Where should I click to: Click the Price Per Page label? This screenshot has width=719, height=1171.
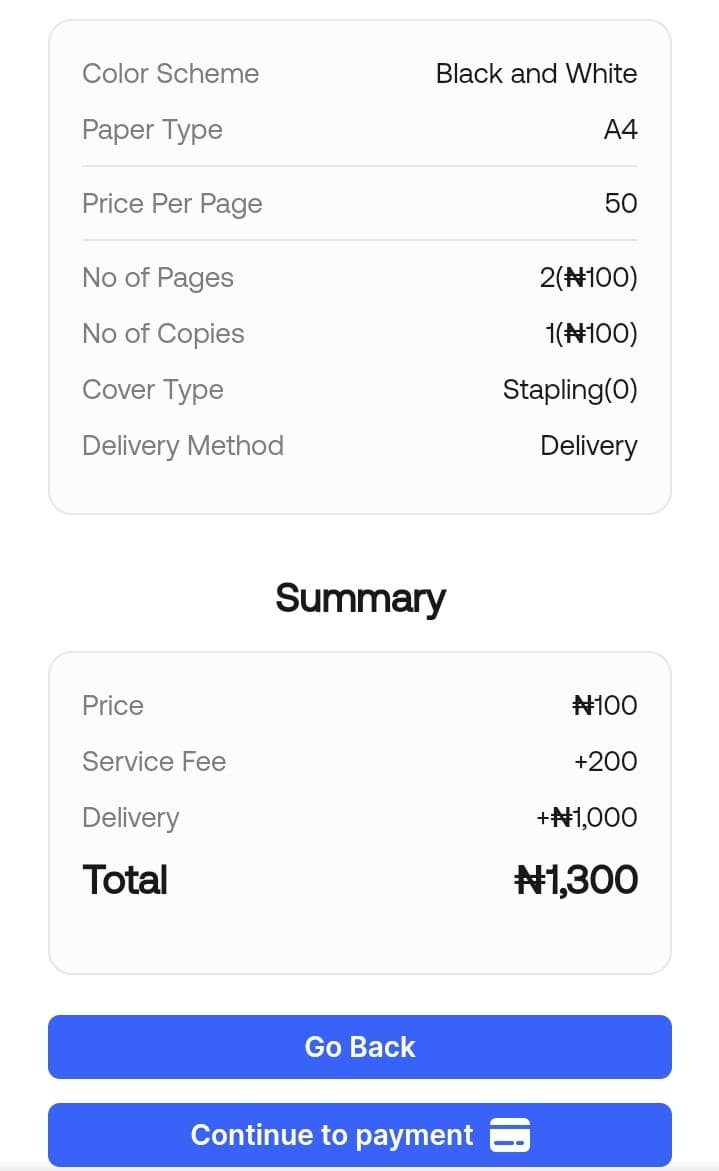(x=172, y=204)
